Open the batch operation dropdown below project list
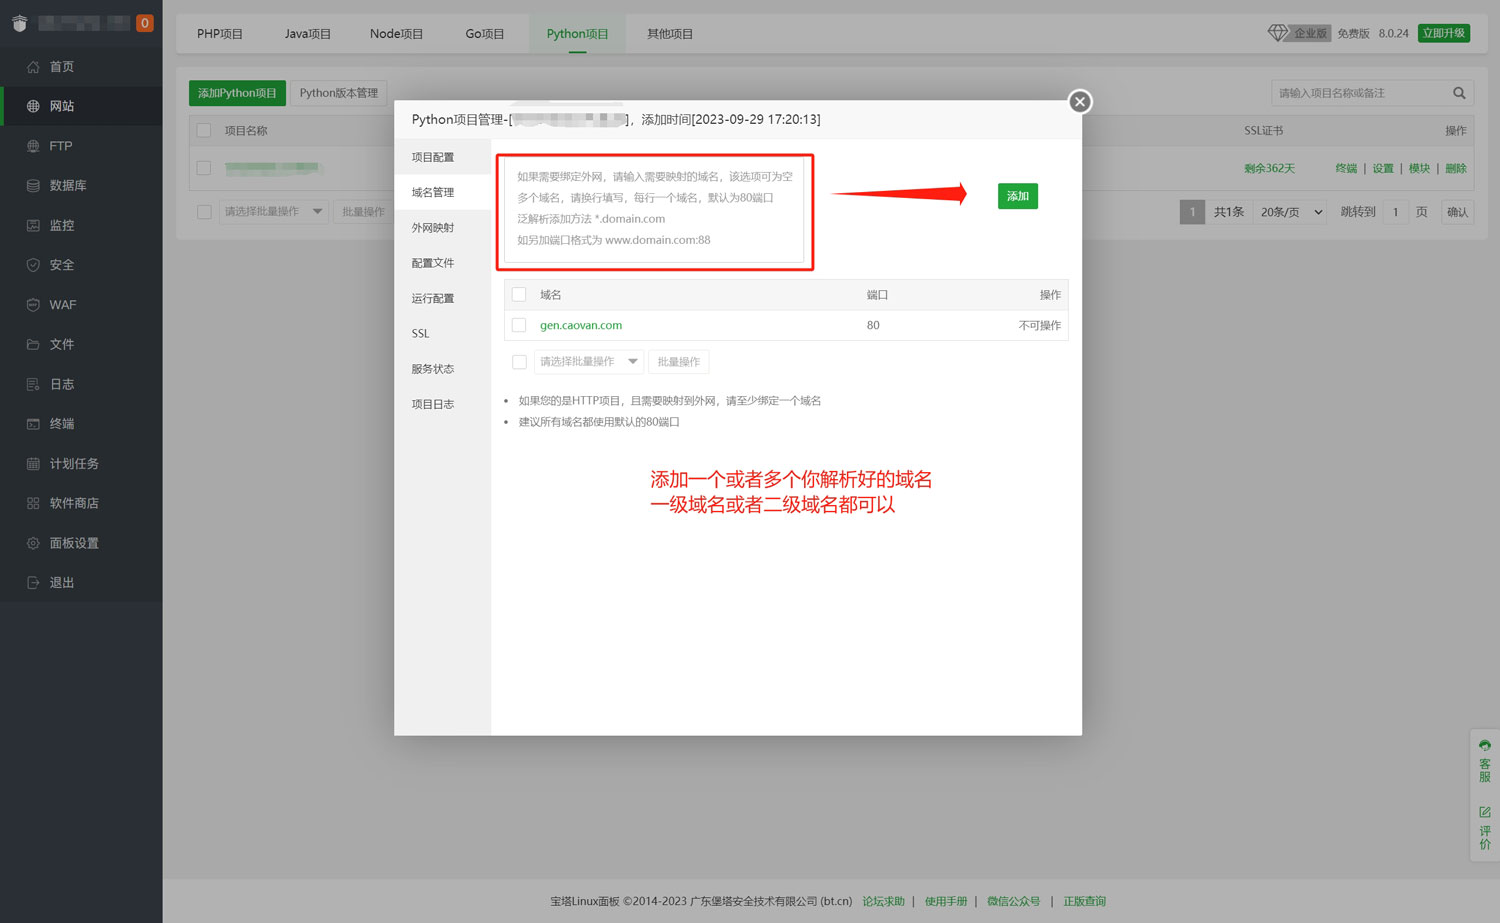Screen dimensions: 1500x923 coord(273,211)
